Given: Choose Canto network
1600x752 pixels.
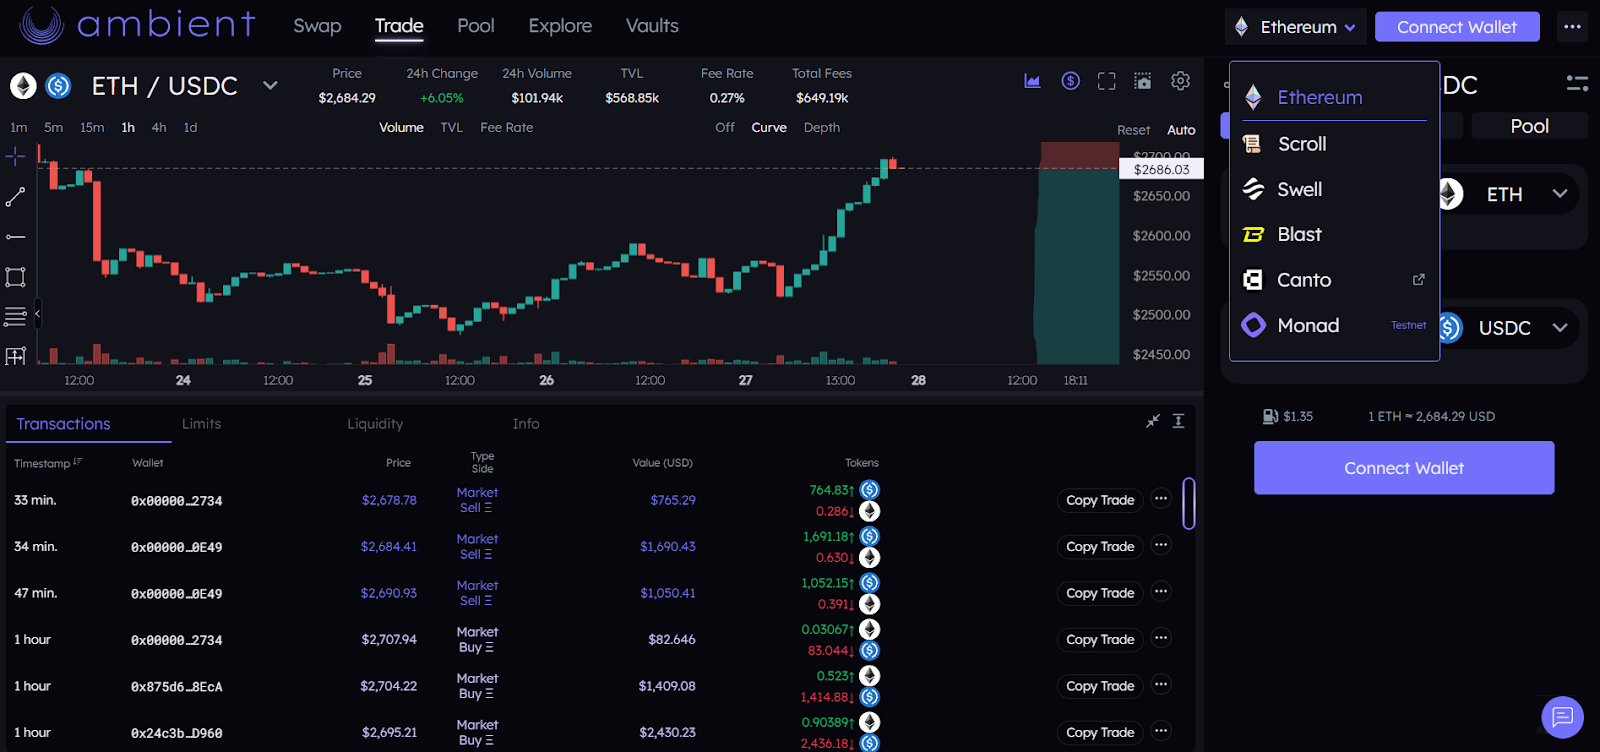Looking at the screenshot, I should (x=1334, y=280).
